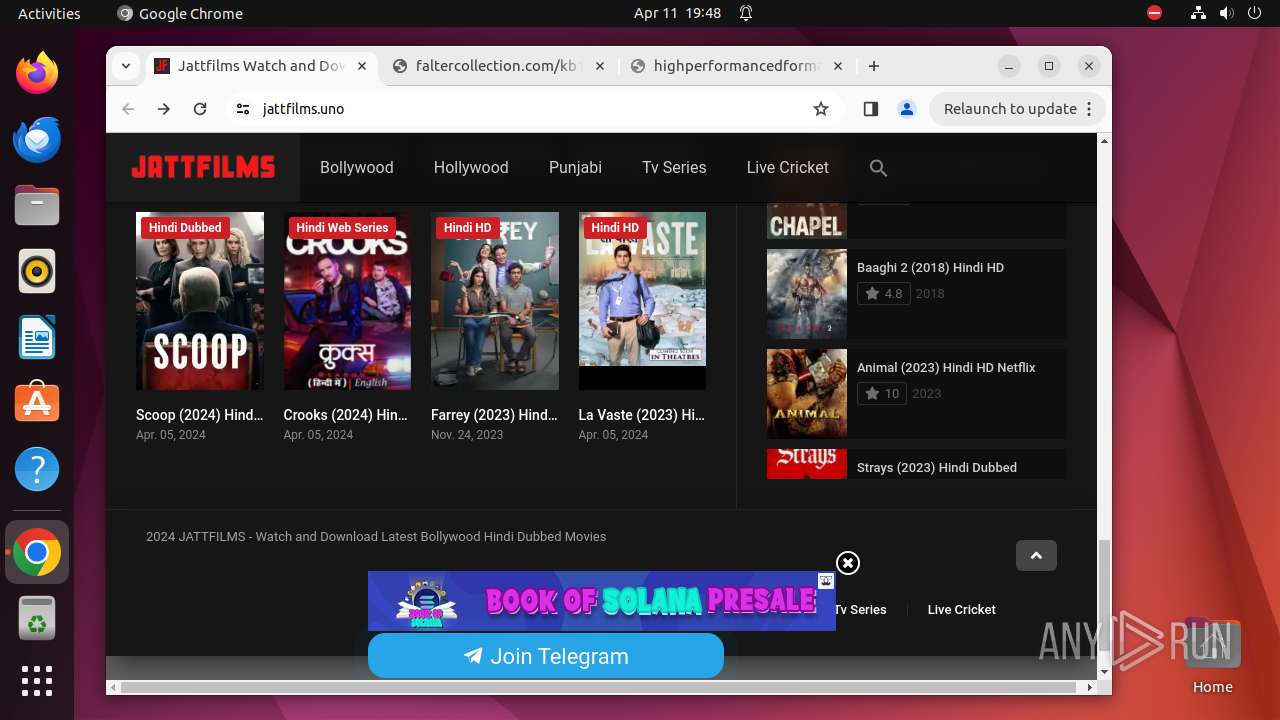Open Chrome profile avatar icon

pos(907,109)
